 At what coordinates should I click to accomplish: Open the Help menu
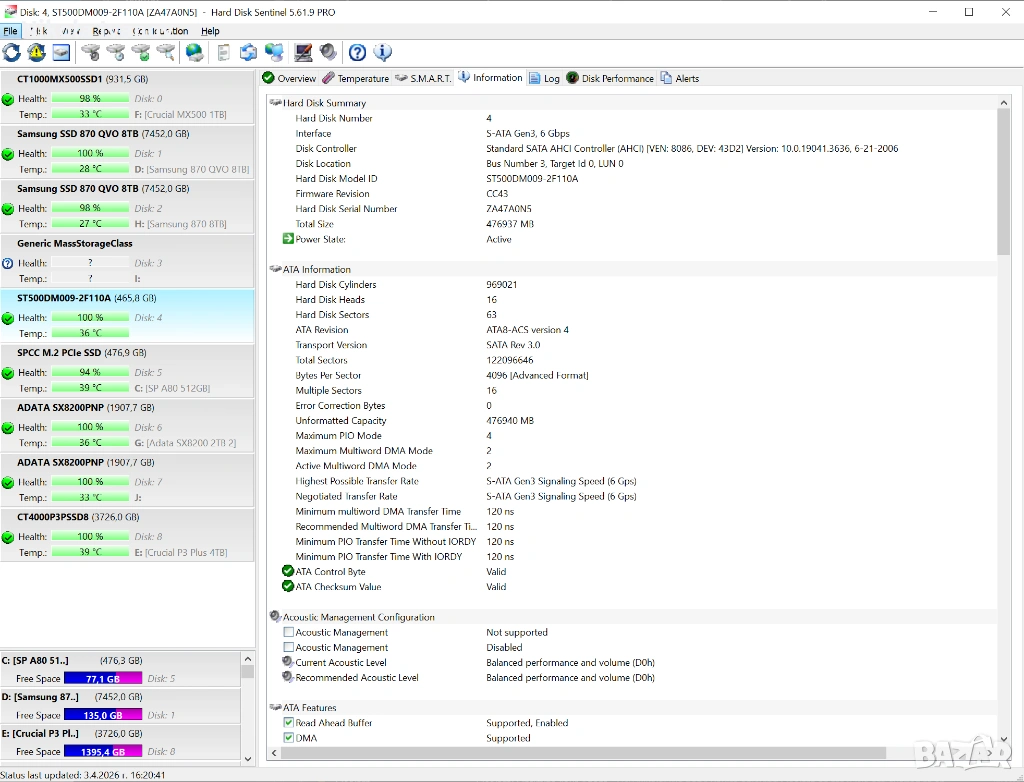(210, 31)
